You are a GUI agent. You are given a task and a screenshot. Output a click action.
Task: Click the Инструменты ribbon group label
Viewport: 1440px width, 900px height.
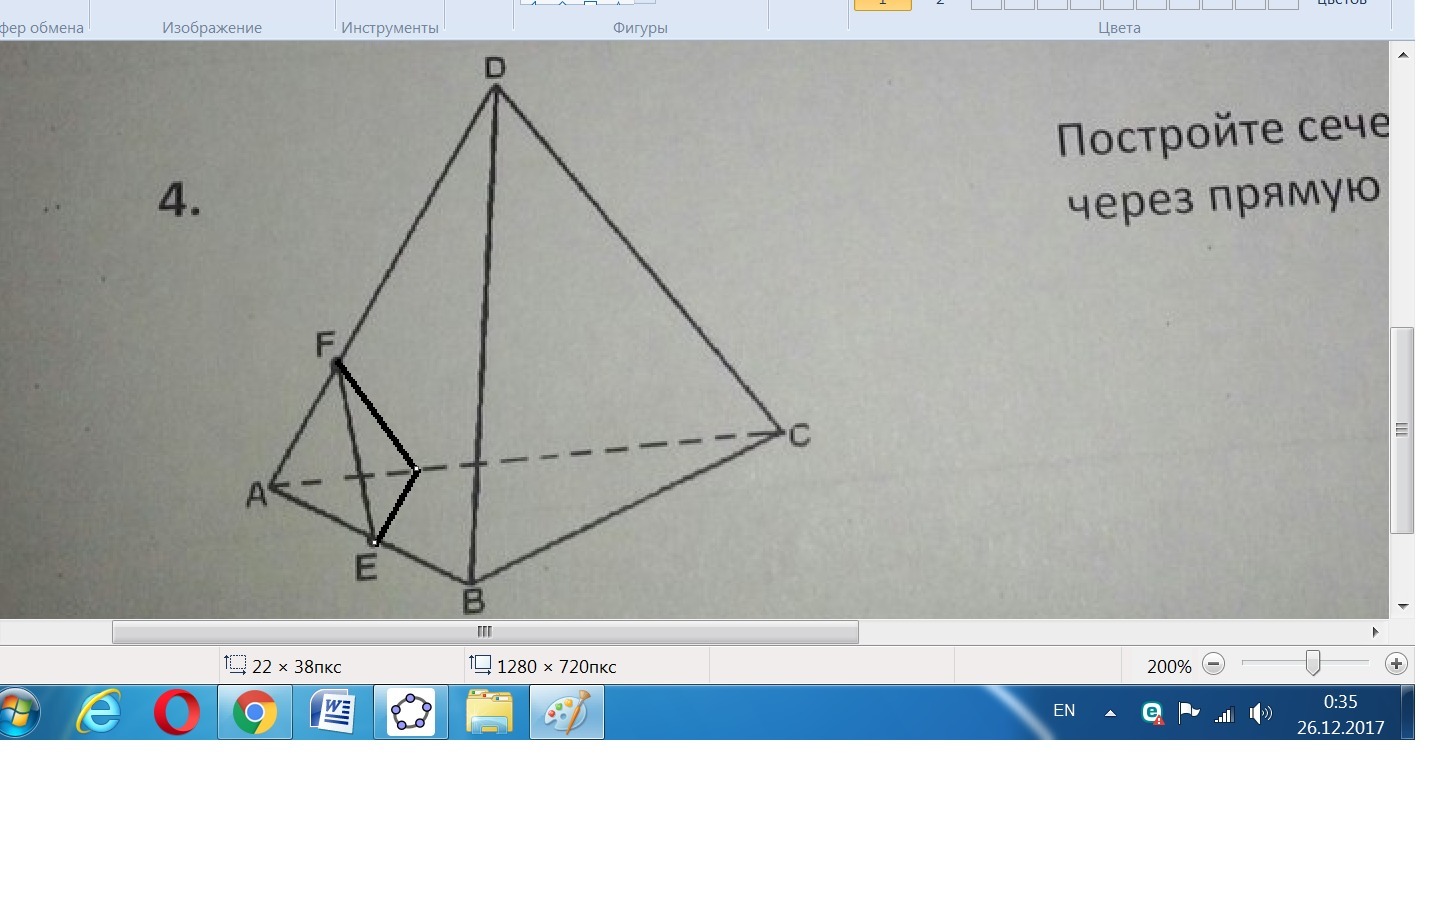click(390, 28)
